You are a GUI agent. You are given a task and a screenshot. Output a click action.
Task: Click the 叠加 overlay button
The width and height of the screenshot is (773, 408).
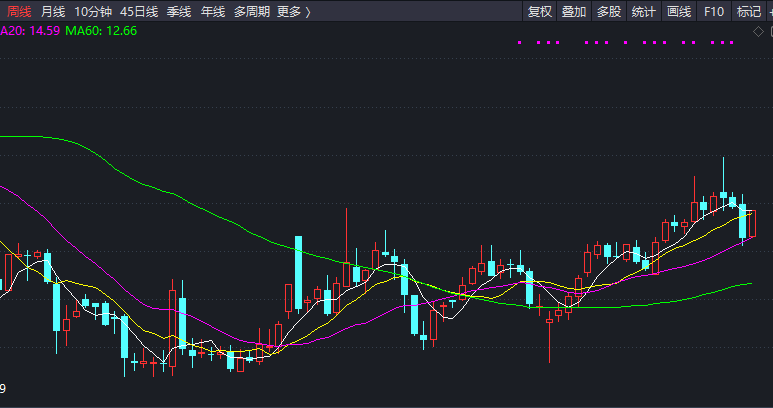pos(574,11)
